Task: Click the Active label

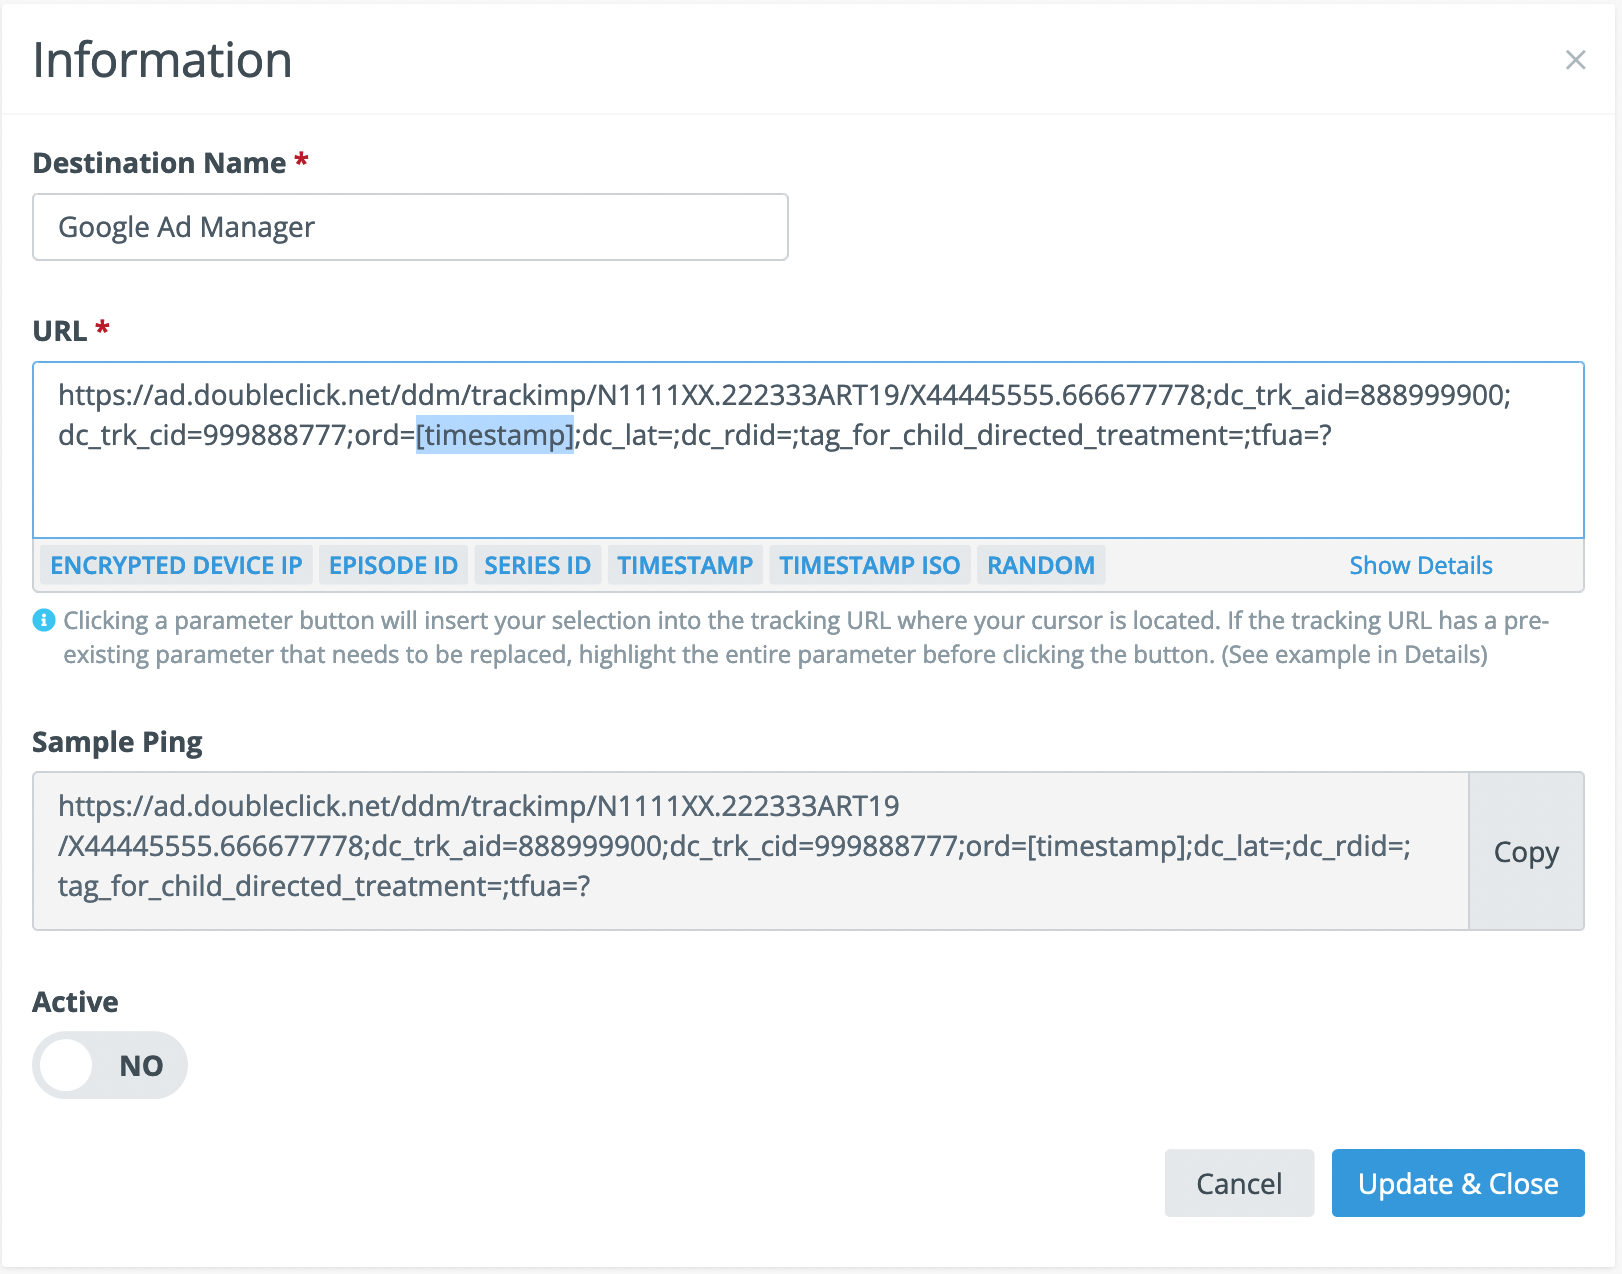Action: pyautogui.click(x=75, y=1002)
